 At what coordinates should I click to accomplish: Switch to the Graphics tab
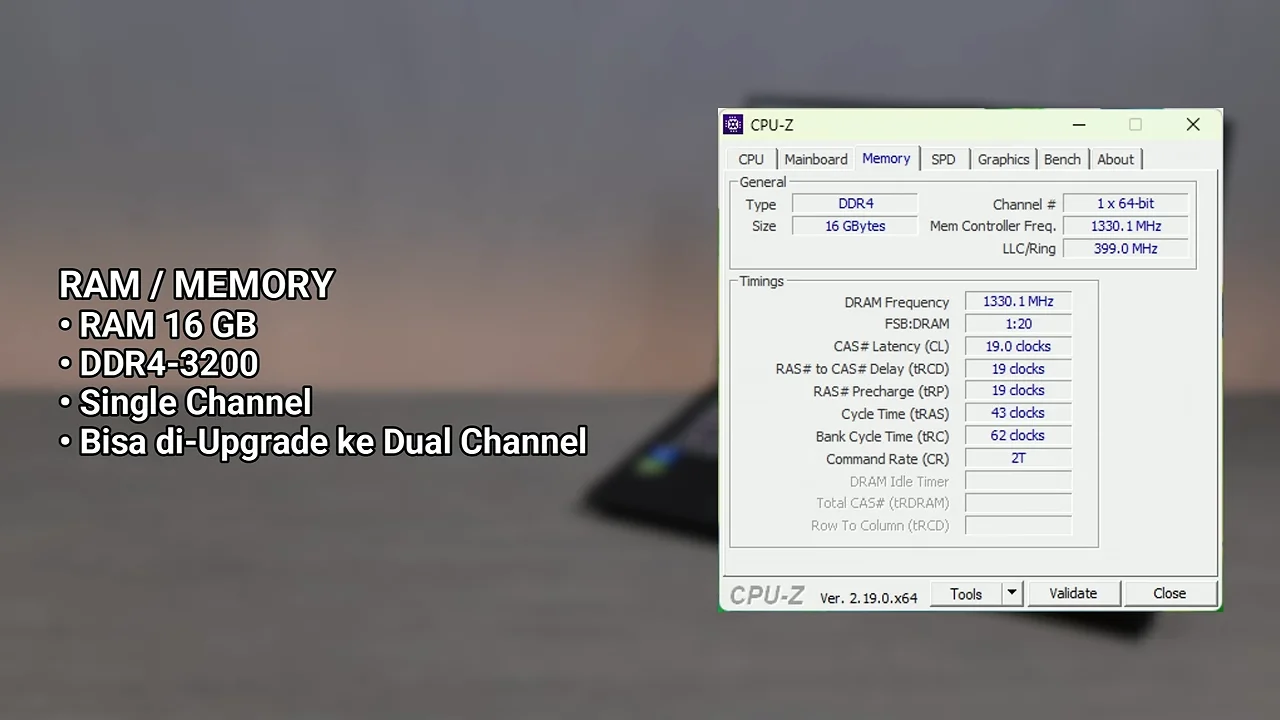coord(1003,159)
